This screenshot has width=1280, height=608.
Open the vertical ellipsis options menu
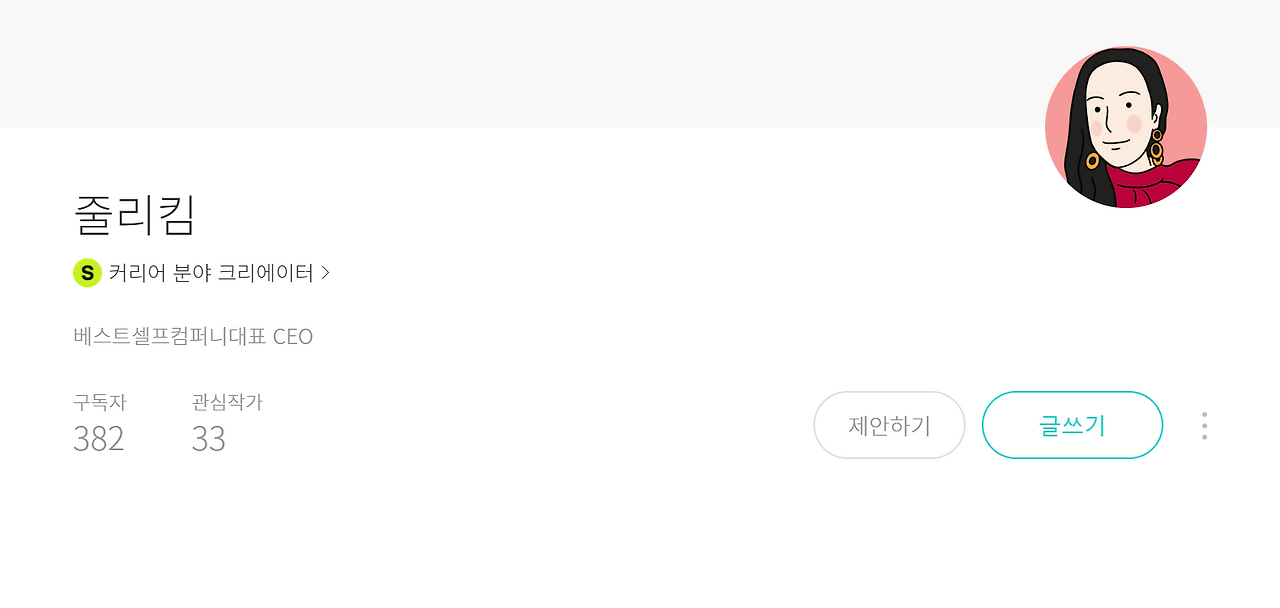click(1204, 425)
